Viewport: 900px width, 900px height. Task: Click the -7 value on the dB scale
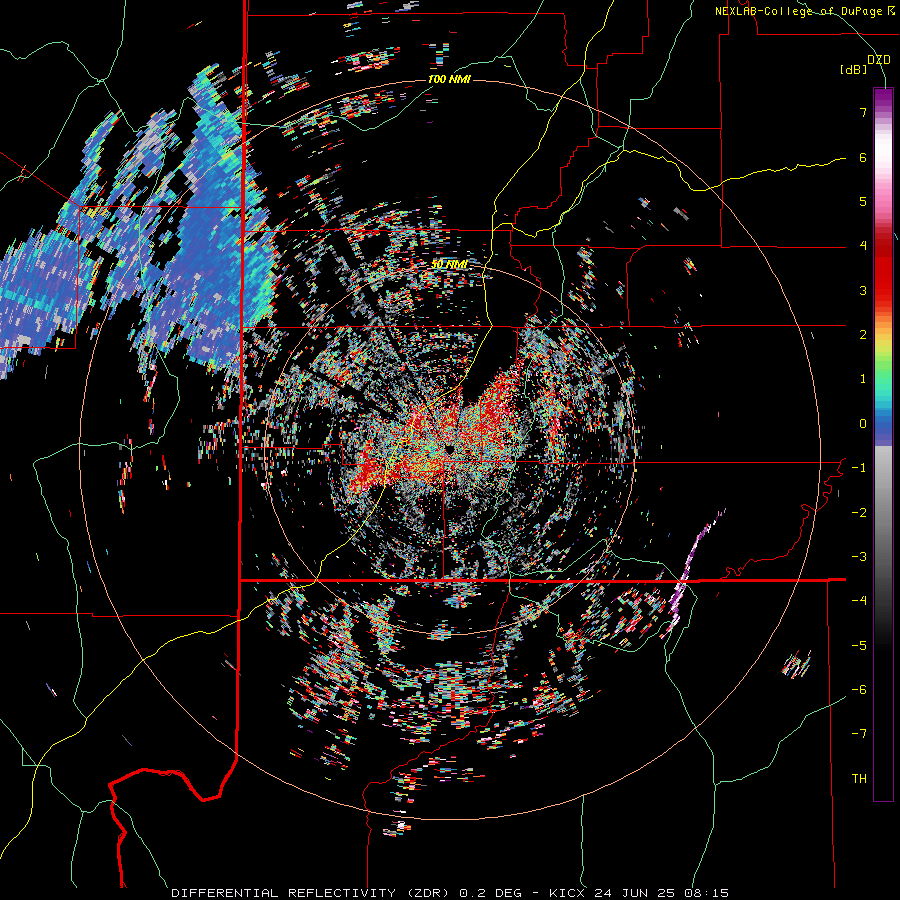click(x=859, y=734)
